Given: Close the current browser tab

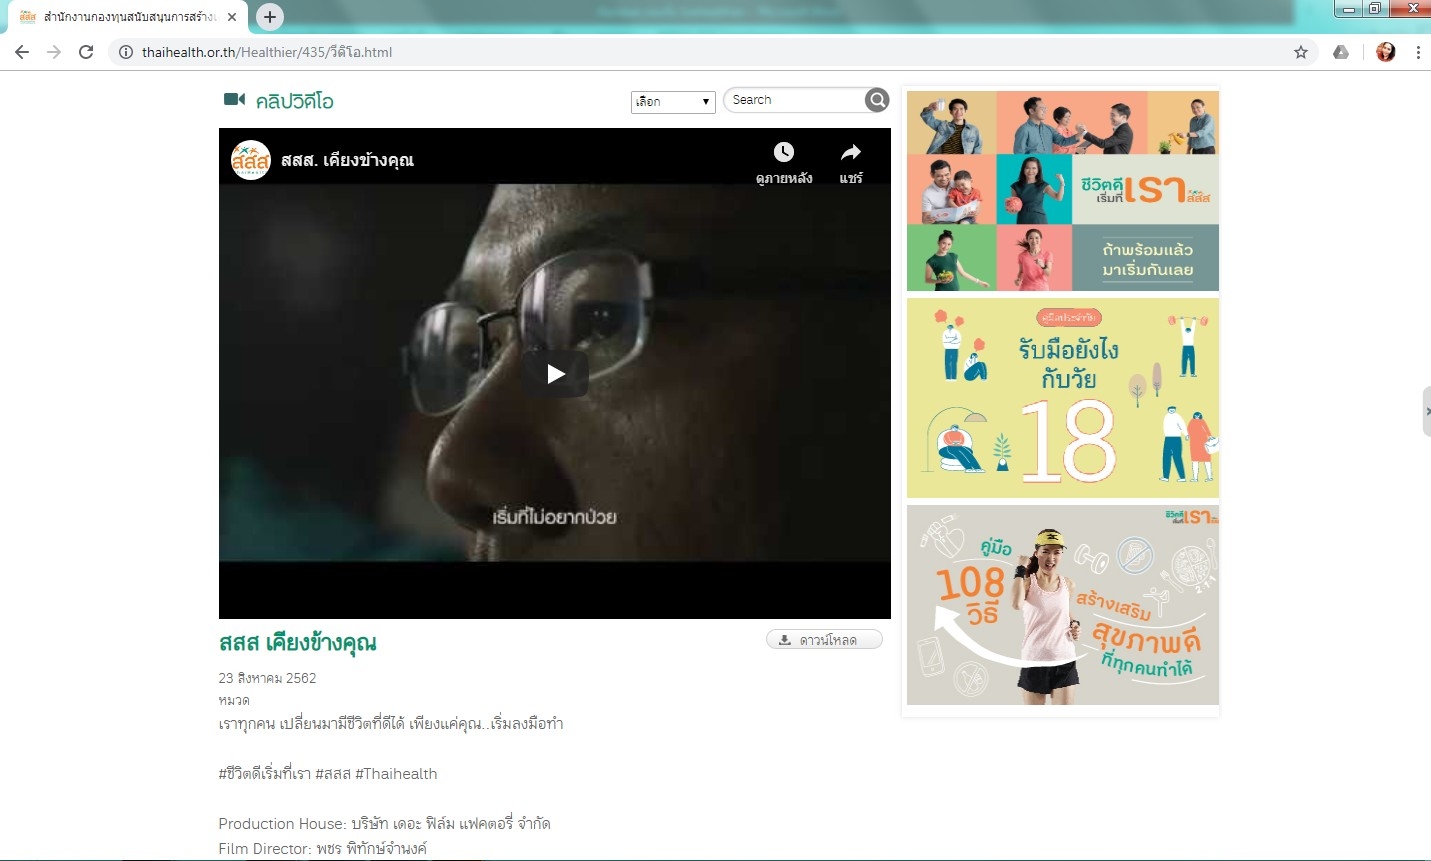Looking at the screenshot, I should (232, 17).
